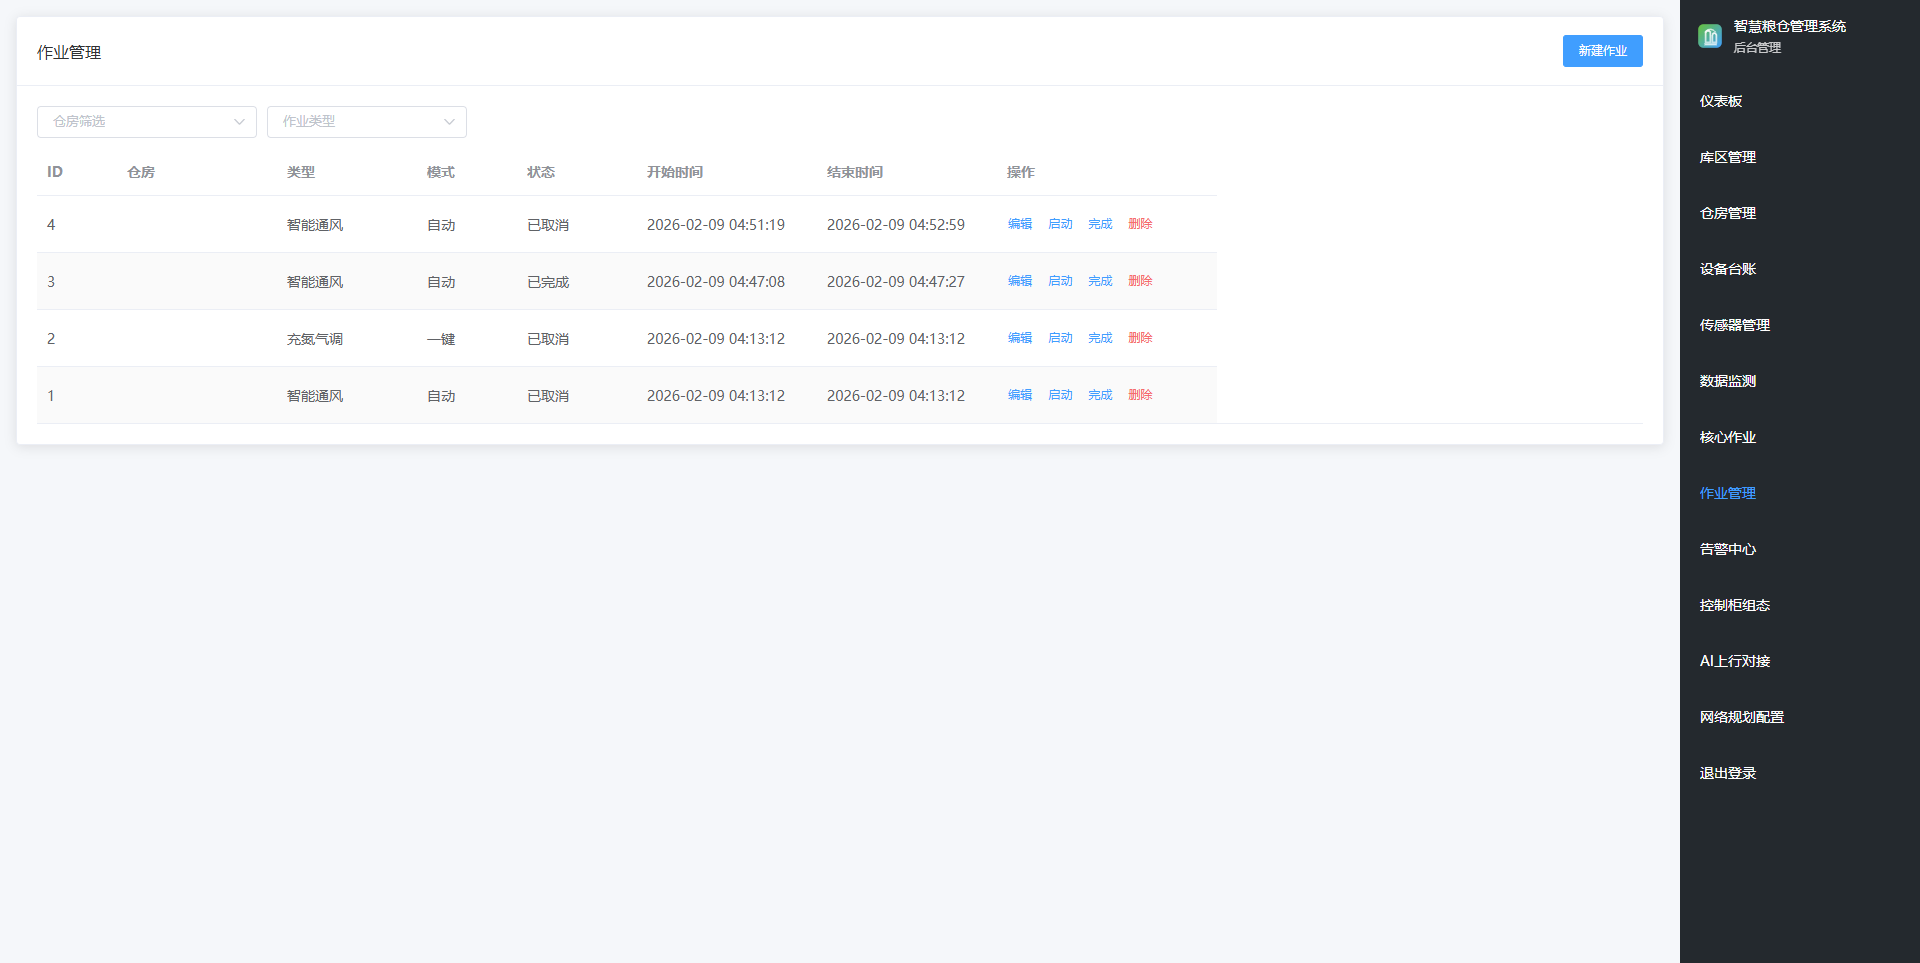Delete job ID 4 via 删除
The width and height of the screenshot is (1920, 963).
pyautogui.click(x=1139, y=224)
